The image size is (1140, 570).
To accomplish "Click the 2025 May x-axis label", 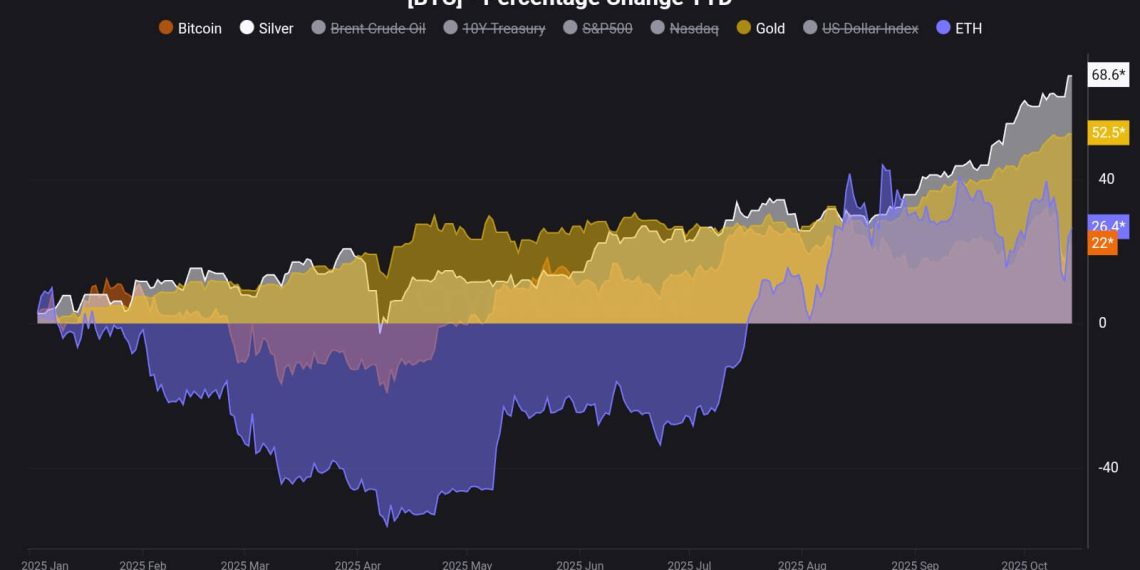I will coord(468,565).
